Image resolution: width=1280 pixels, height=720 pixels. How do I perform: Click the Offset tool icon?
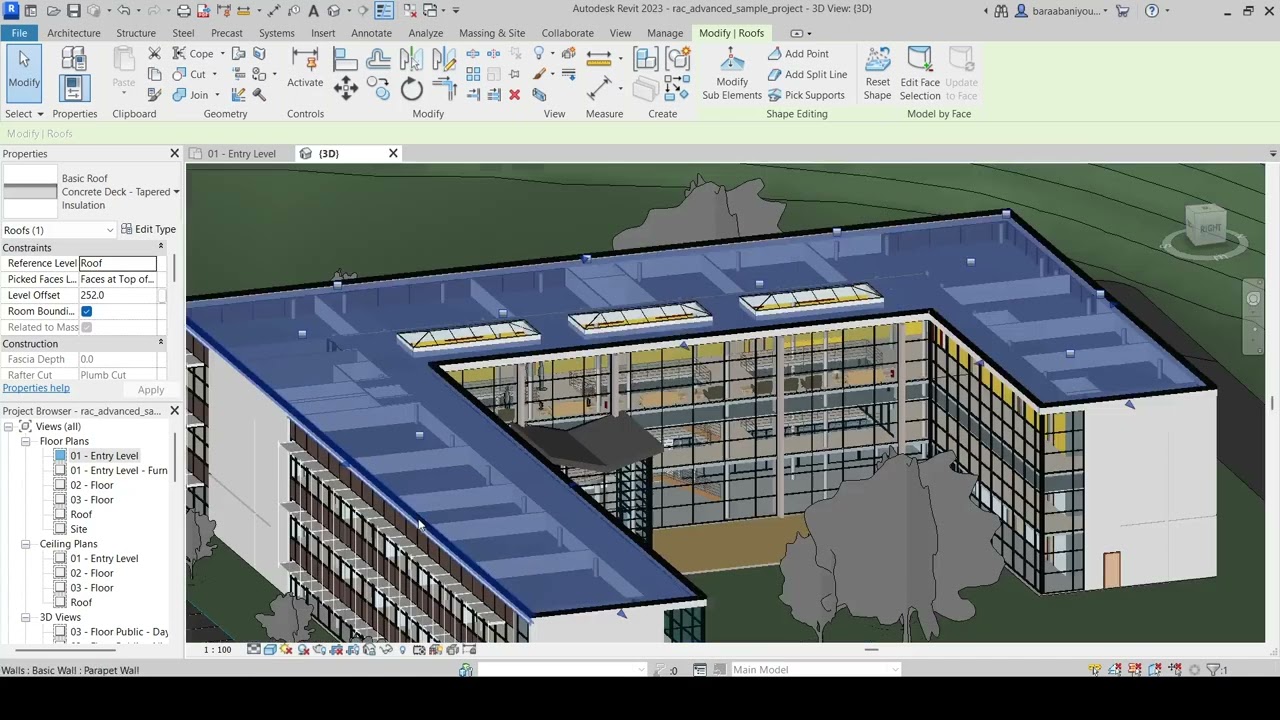pyautogui.click(x=378, y=57)
